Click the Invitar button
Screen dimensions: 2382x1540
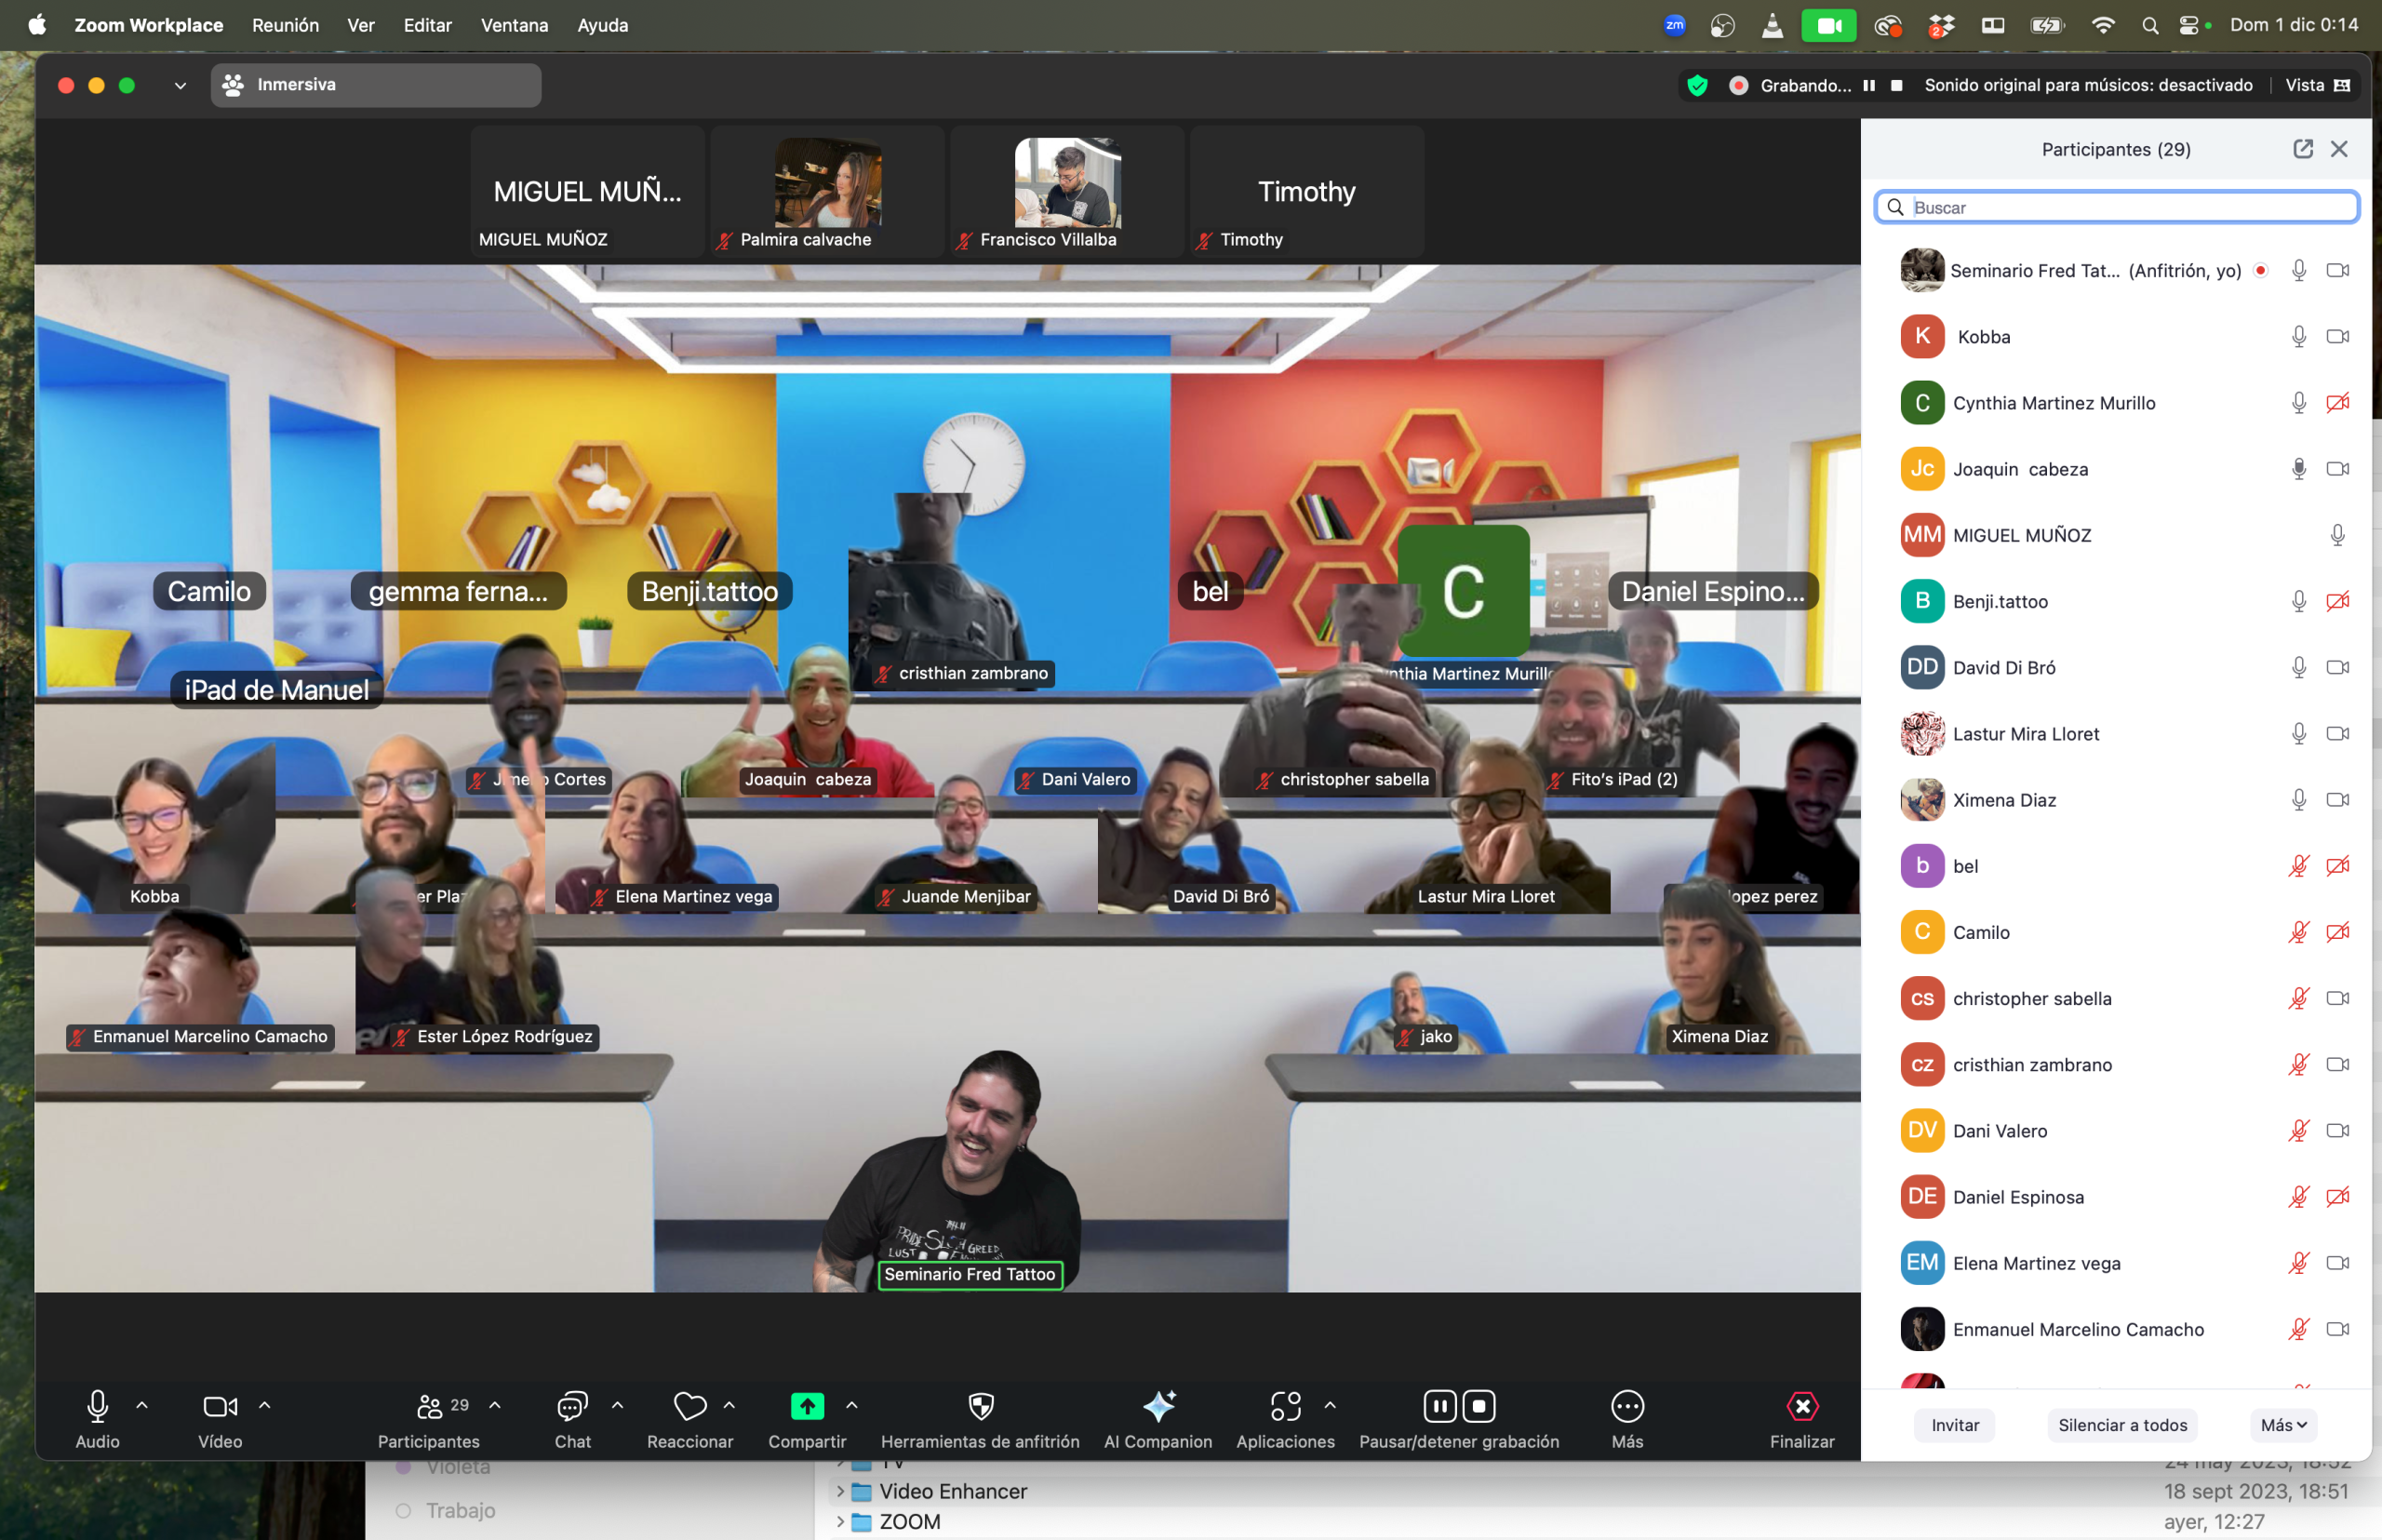pyautogui.click(x=1954, y=1425)
